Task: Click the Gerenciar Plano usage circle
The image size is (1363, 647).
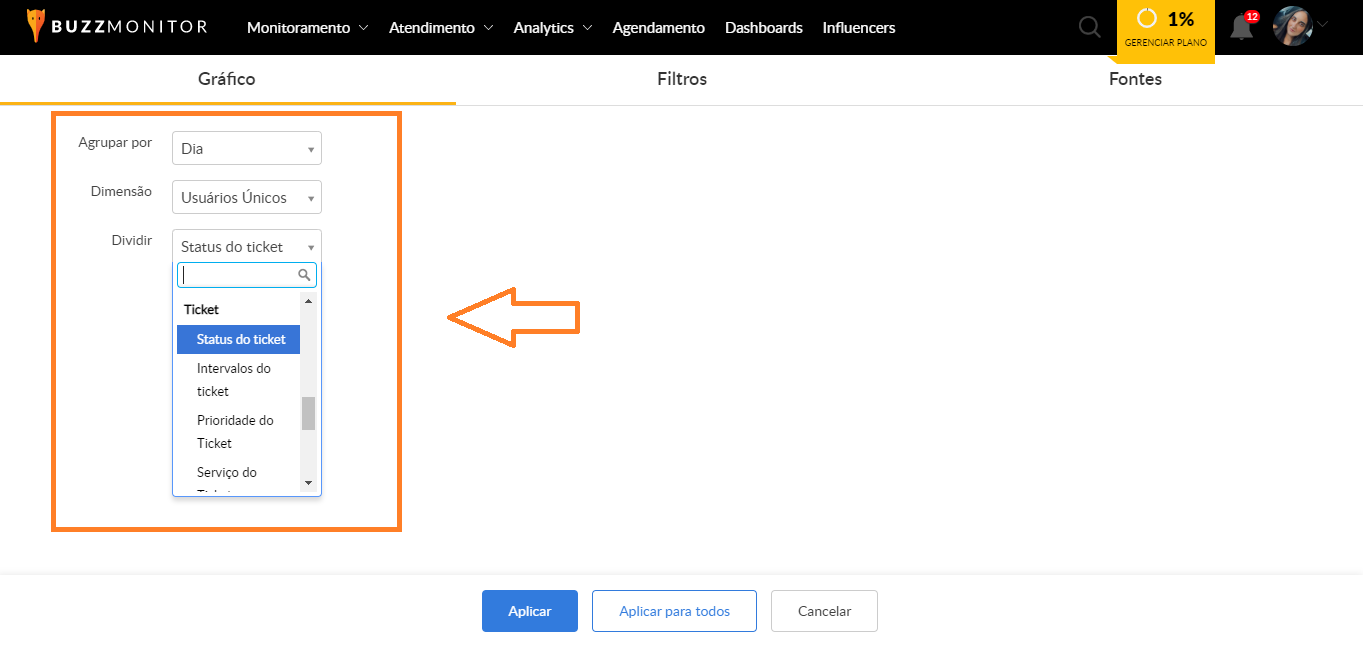Action: [x=1147, y=19]
